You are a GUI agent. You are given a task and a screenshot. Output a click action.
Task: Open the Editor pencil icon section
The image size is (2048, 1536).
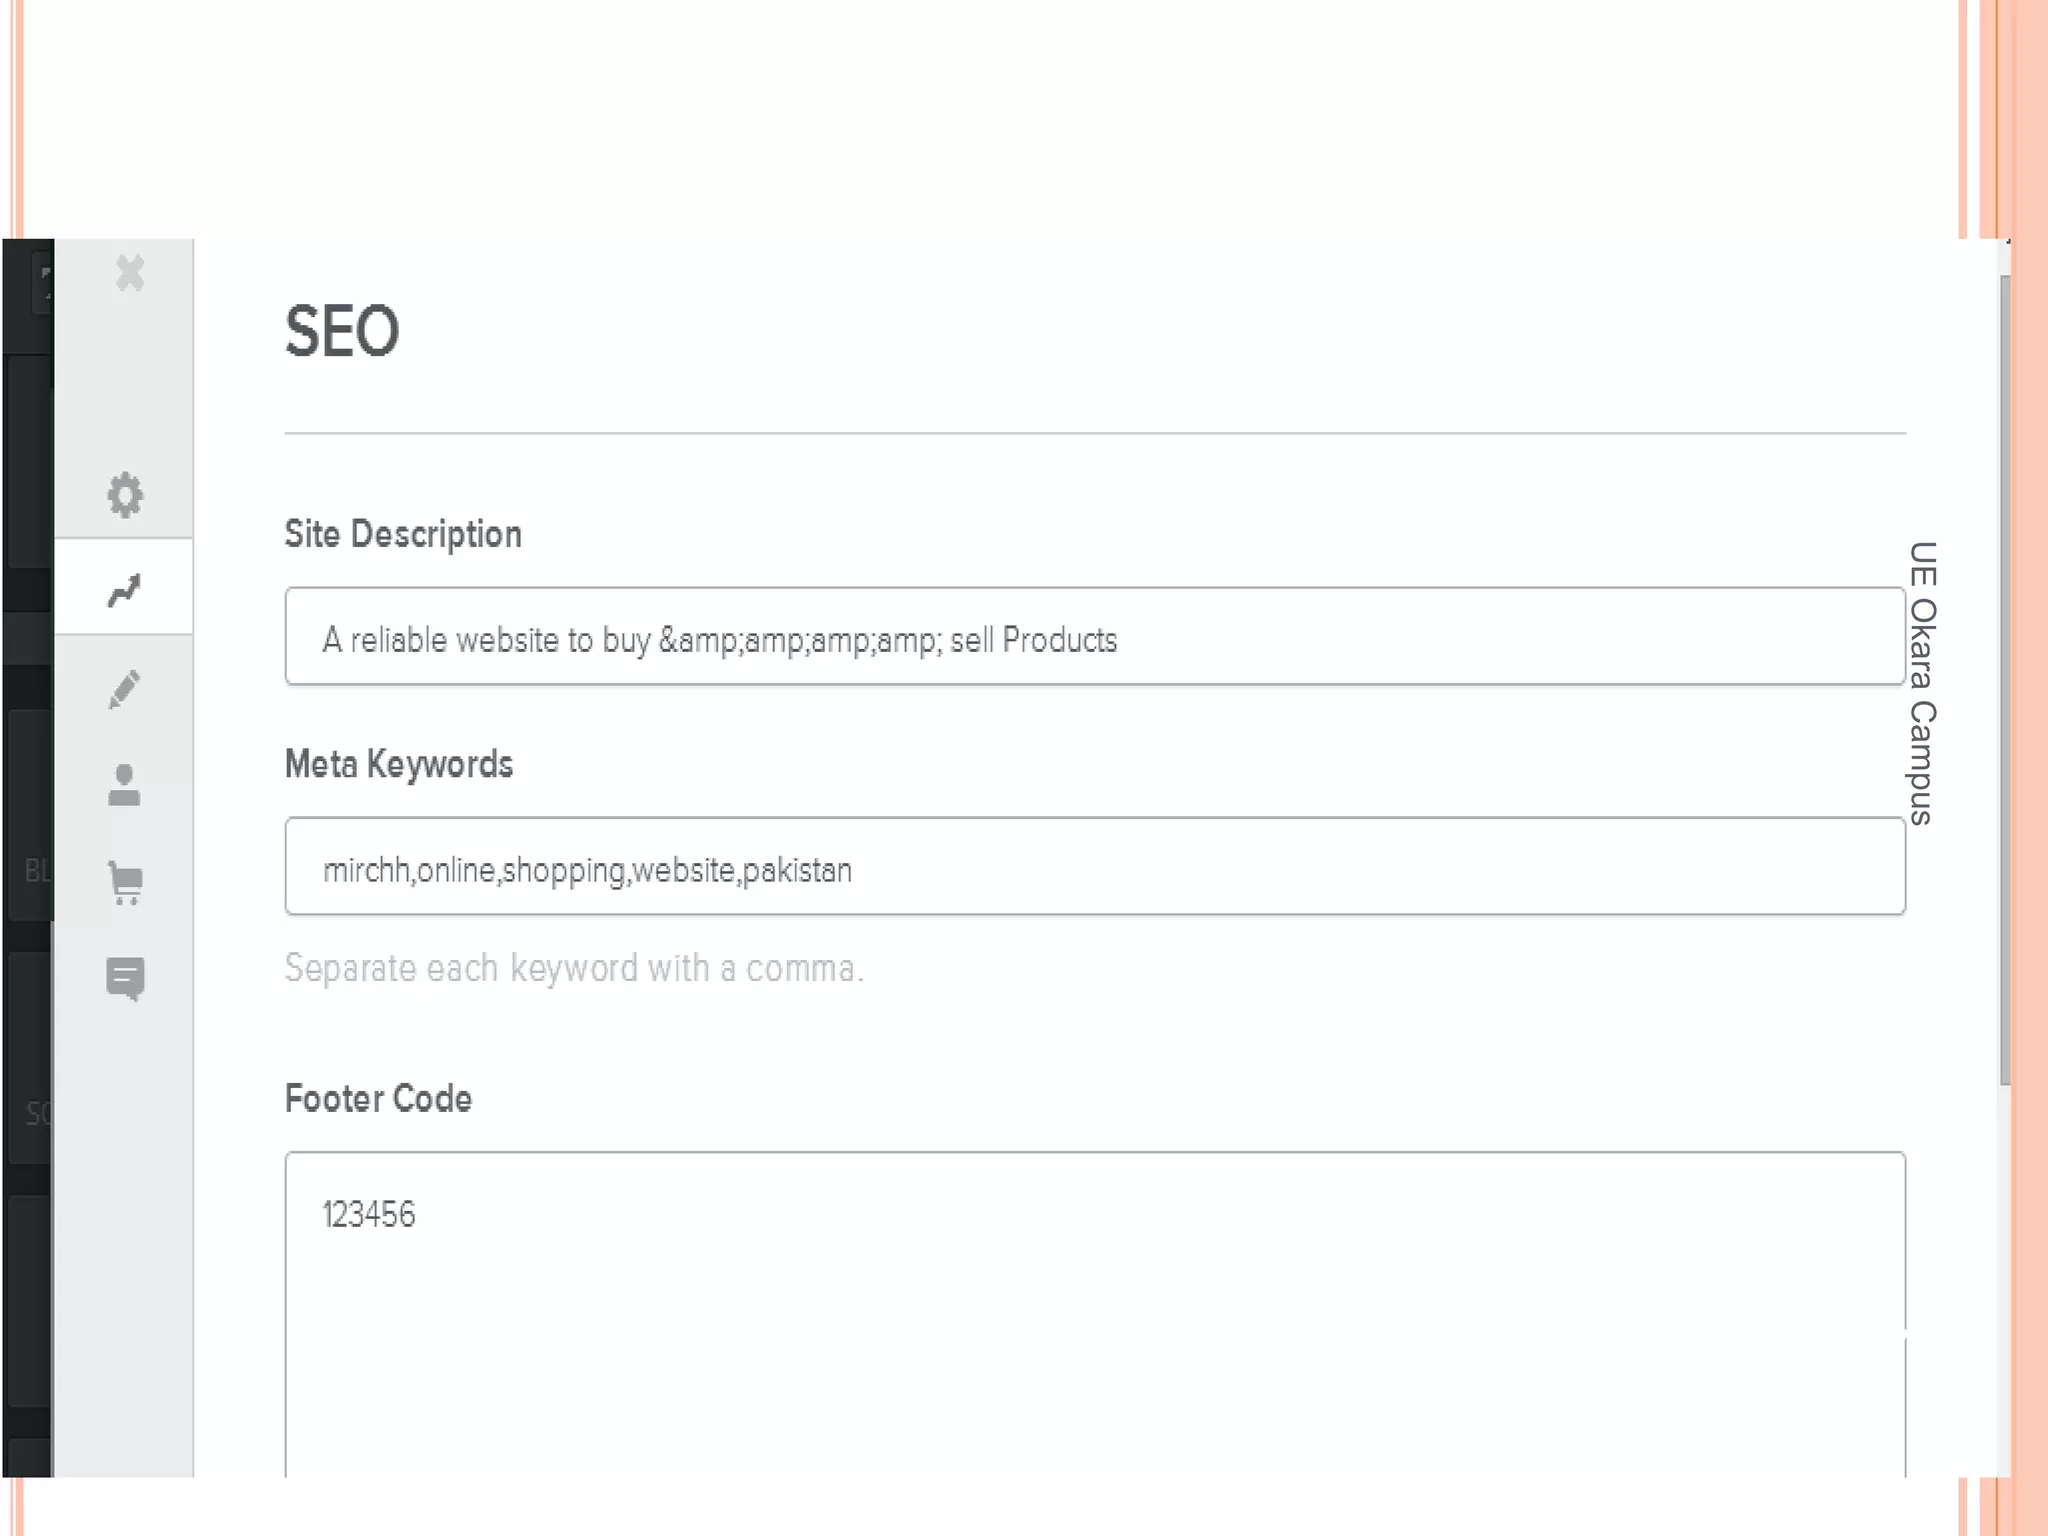coord(125,689)
